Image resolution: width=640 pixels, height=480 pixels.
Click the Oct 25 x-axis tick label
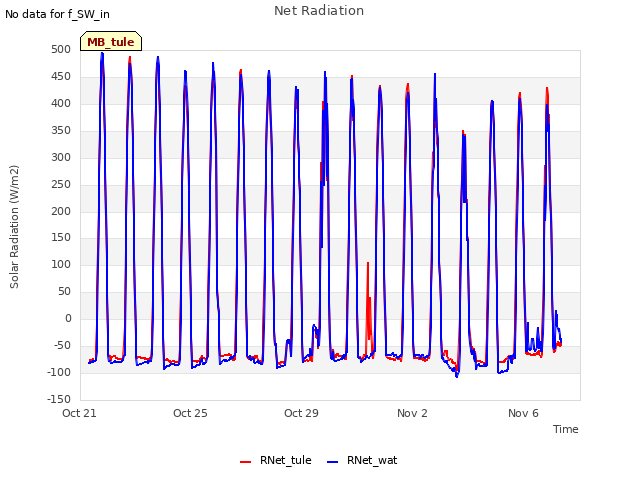[190, 413]
